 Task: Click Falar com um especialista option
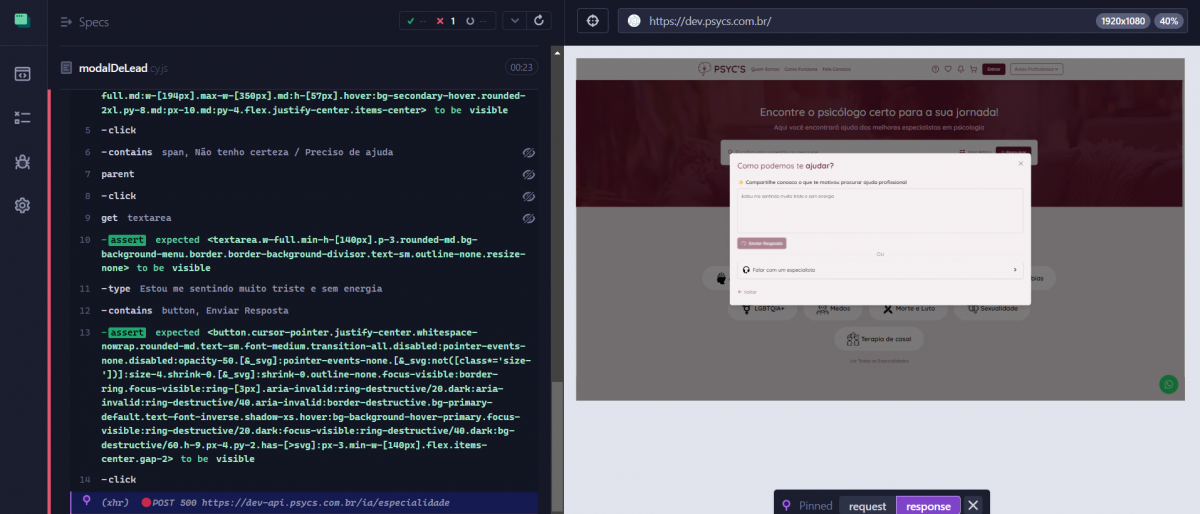[880, 270]
